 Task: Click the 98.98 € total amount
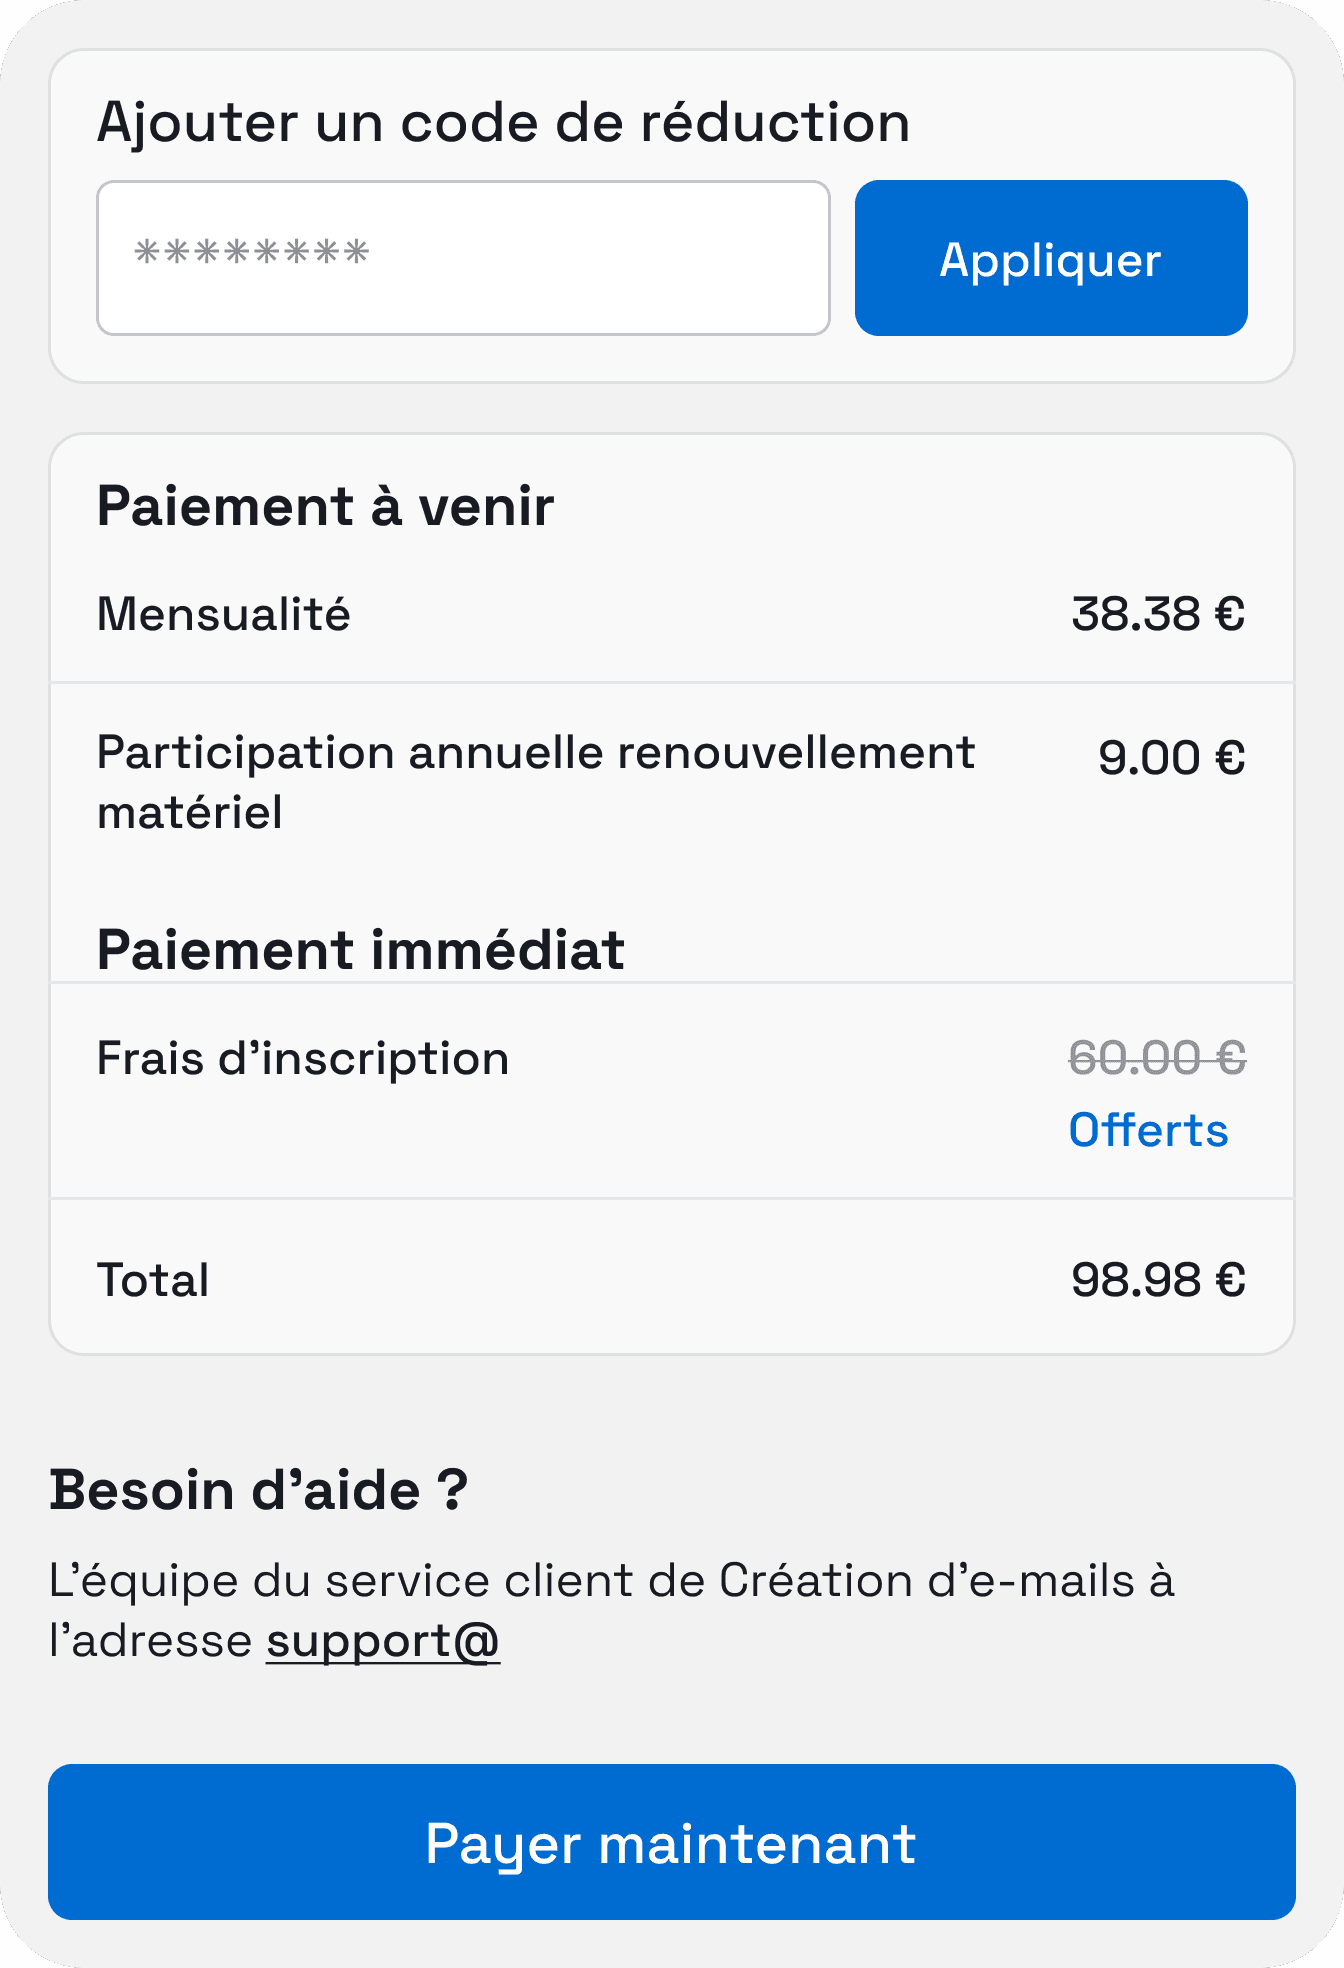click(1157, 1280)
